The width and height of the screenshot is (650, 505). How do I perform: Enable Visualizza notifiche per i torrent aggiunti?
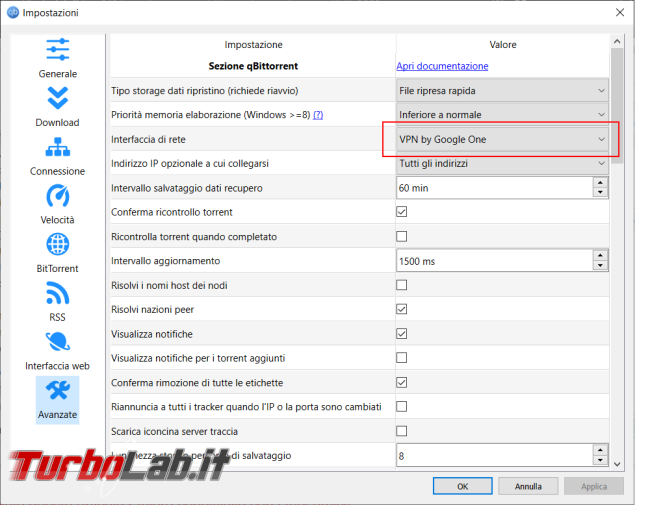[x=401, y=357]
